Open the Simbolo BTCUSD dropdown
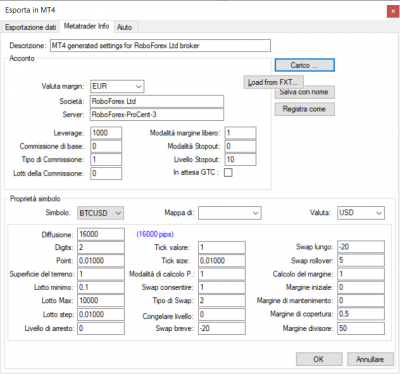This screenshot has height=374, width=400. point(100,213)
